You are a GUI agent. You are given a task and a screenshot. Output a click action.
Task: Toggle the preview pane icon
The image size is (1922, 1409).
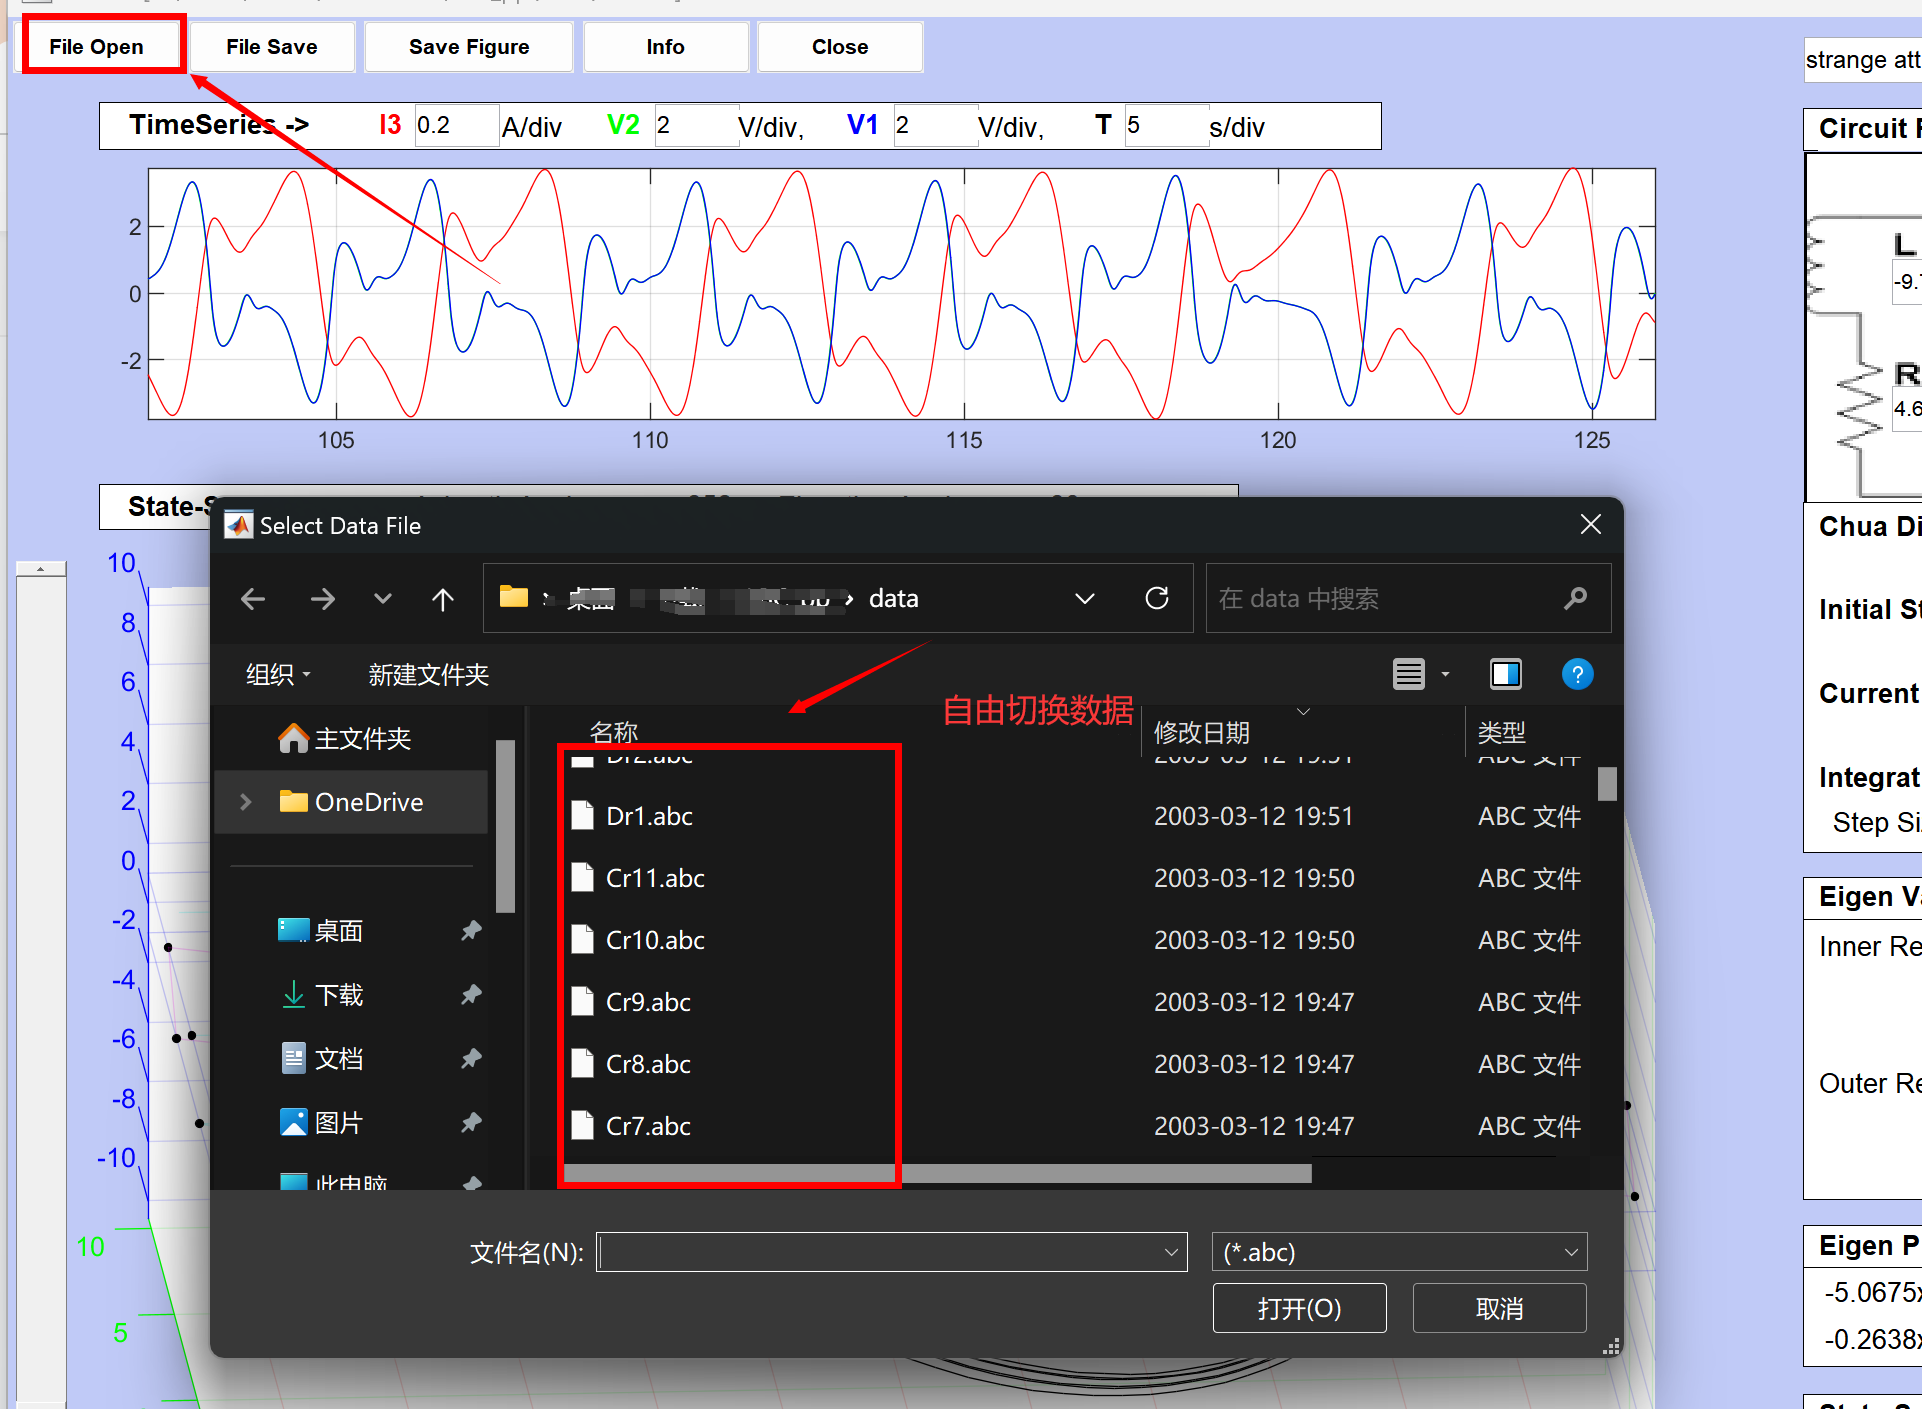(1505, 675)
